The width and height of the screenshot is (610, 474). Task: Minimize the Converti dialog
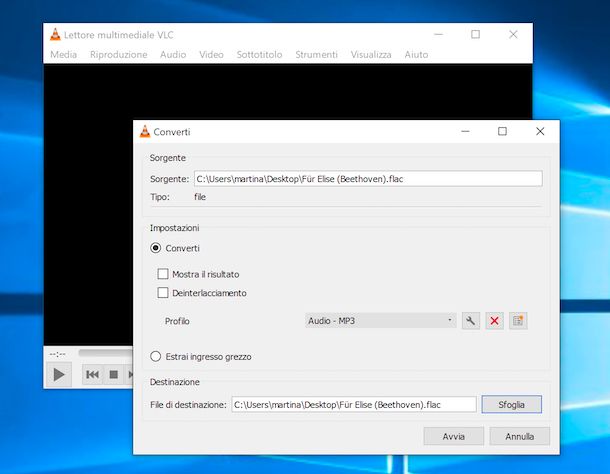coord(465,132)
